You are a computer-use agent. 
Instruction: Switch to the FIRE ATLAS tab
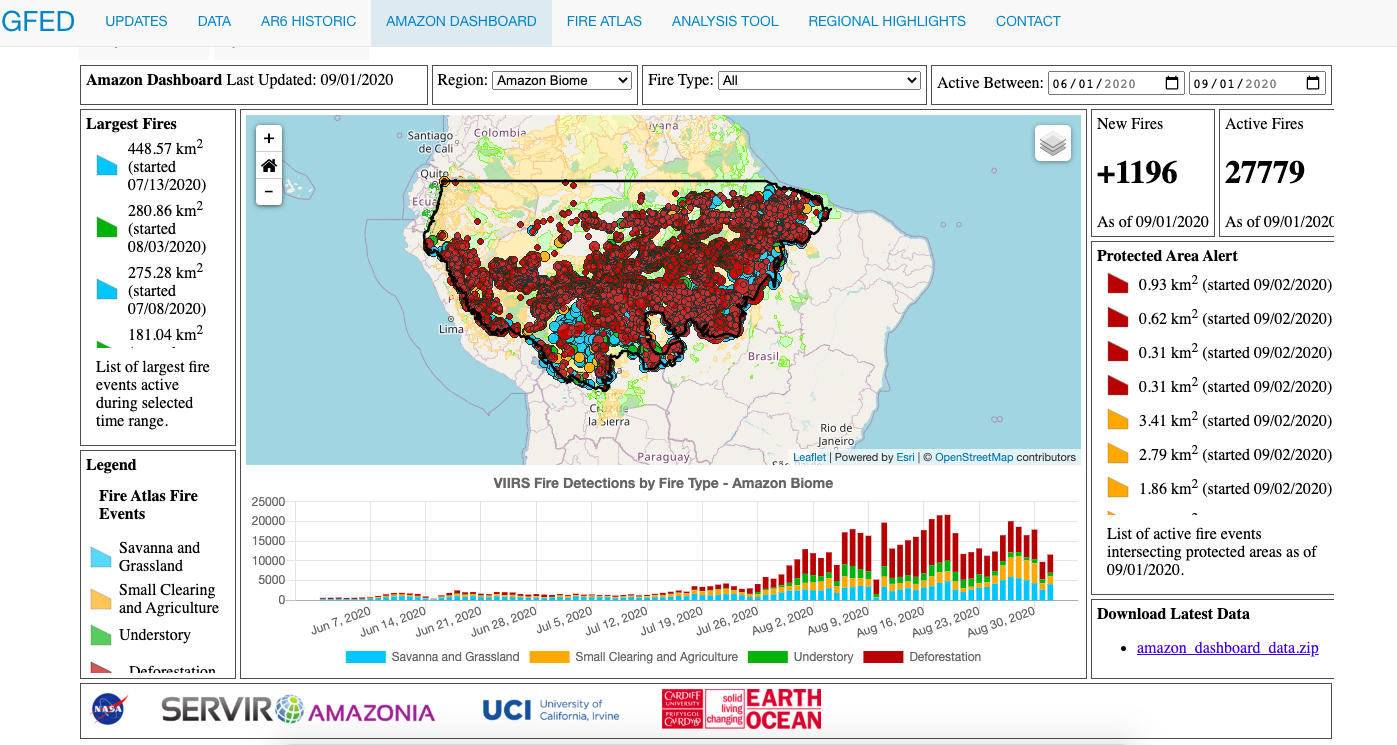(x=604, y=21)
